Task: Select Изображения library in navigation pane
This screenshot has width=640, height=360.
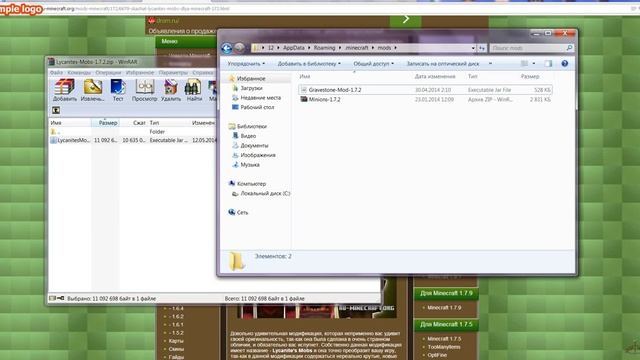Action: (x=258, y=155)
